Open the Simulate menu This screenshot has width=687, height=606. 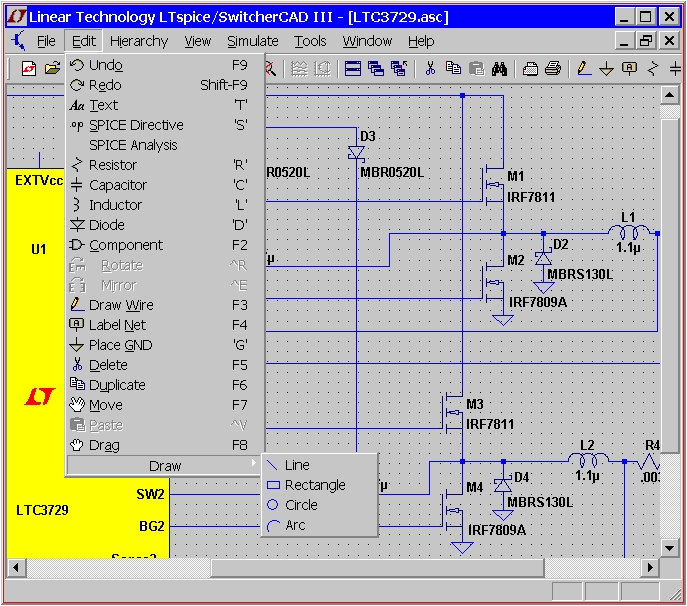coord(253,41)
